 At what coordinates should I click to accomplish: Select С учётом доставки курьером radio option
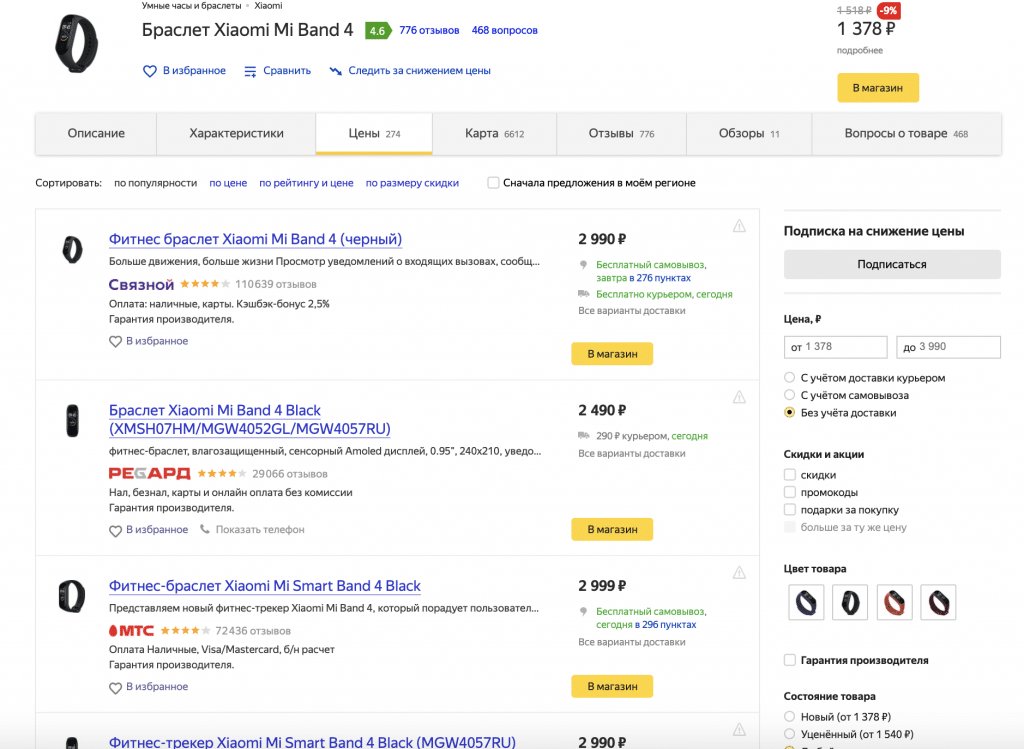pyautogui.click(x=790, y=378)
